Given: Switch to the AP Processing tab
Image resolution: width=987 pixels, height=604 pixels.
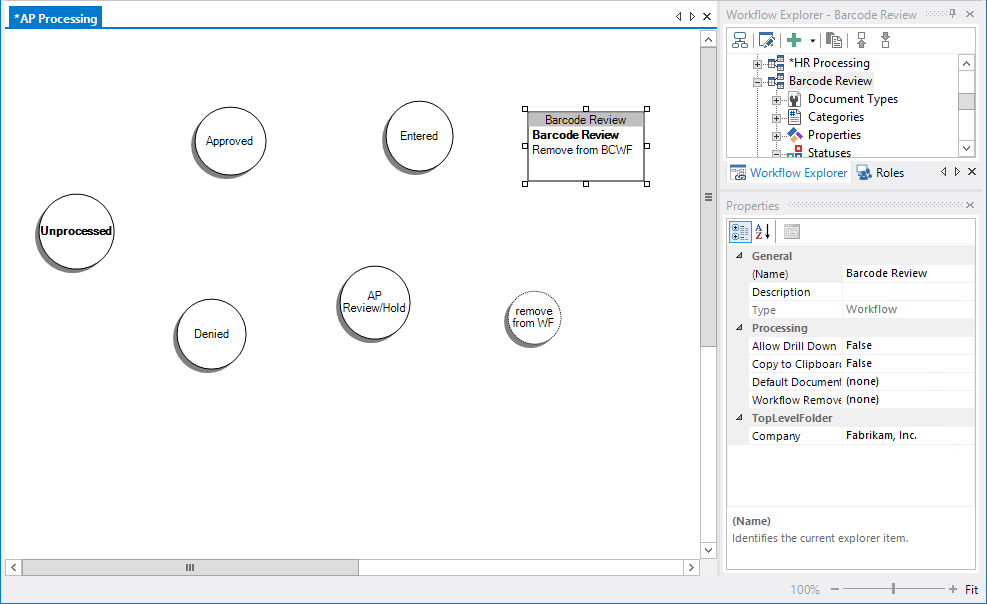Looking at the screenshot, I should tap(55, 18).
